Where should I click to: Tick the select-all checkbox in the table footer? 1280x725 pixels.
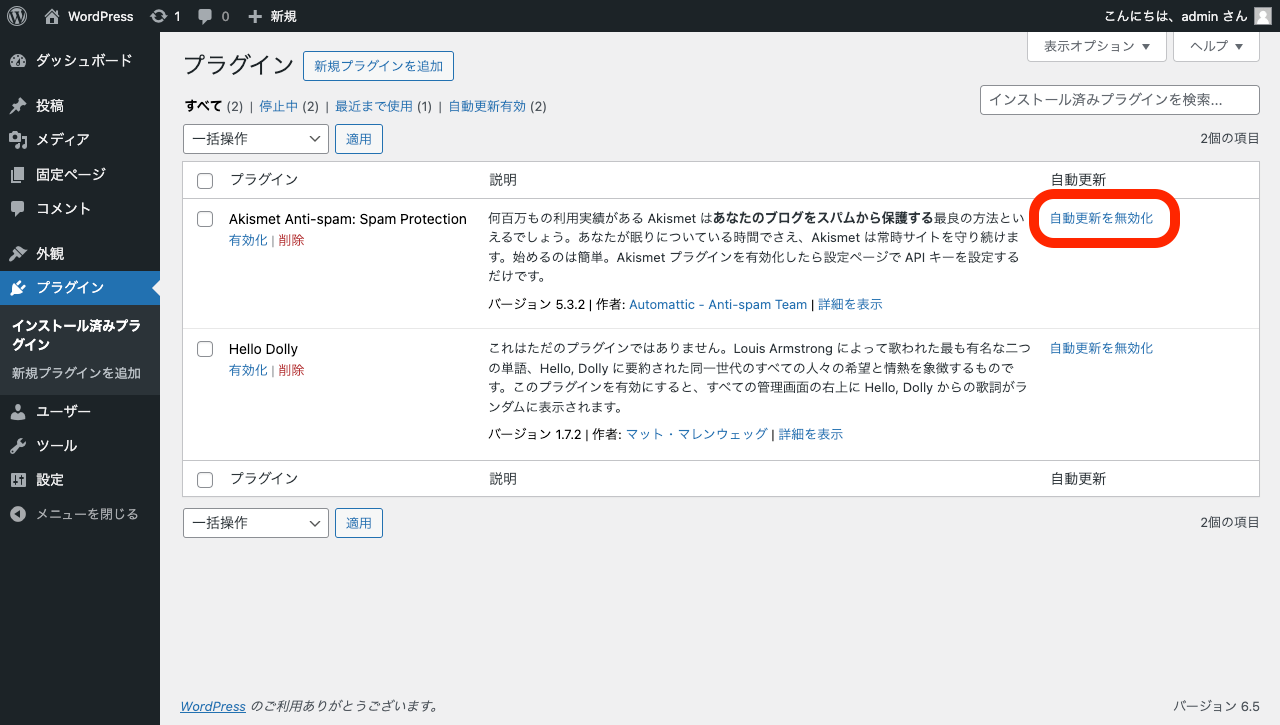[x=205, y=480]
